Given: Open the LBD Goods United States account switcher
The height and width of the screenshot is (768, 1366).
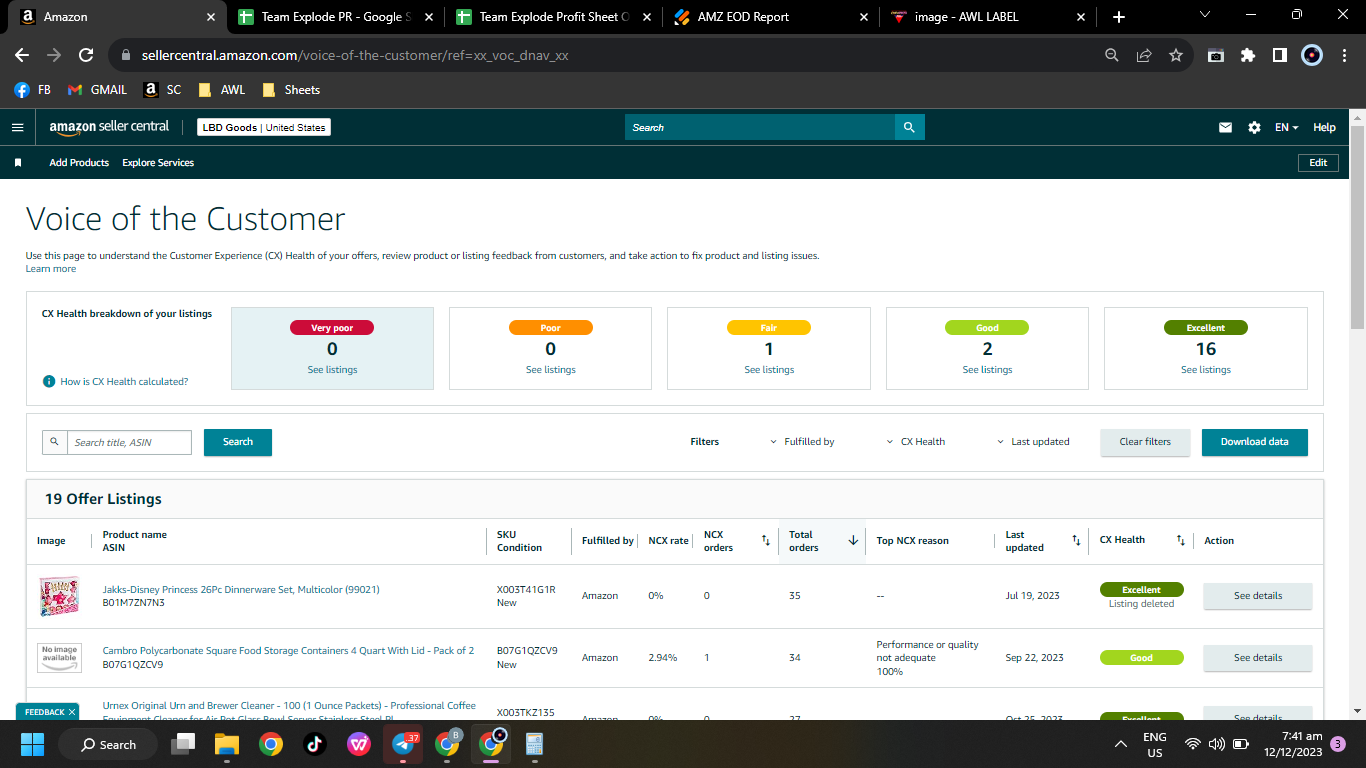Looking at the screenshot, I should tap(264, 127).
